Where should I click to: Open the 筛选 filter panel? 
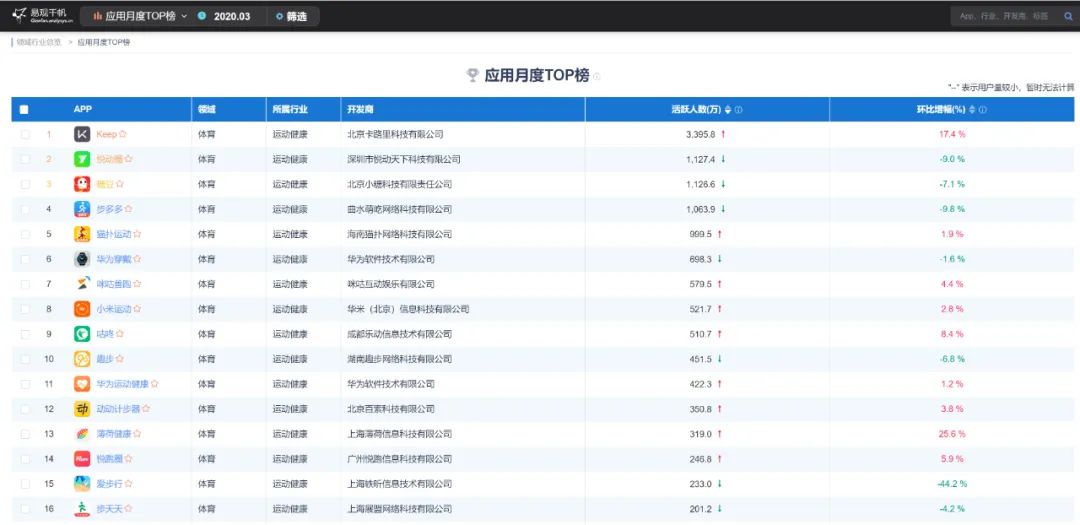pyautogui.click(x=291, y=16)
